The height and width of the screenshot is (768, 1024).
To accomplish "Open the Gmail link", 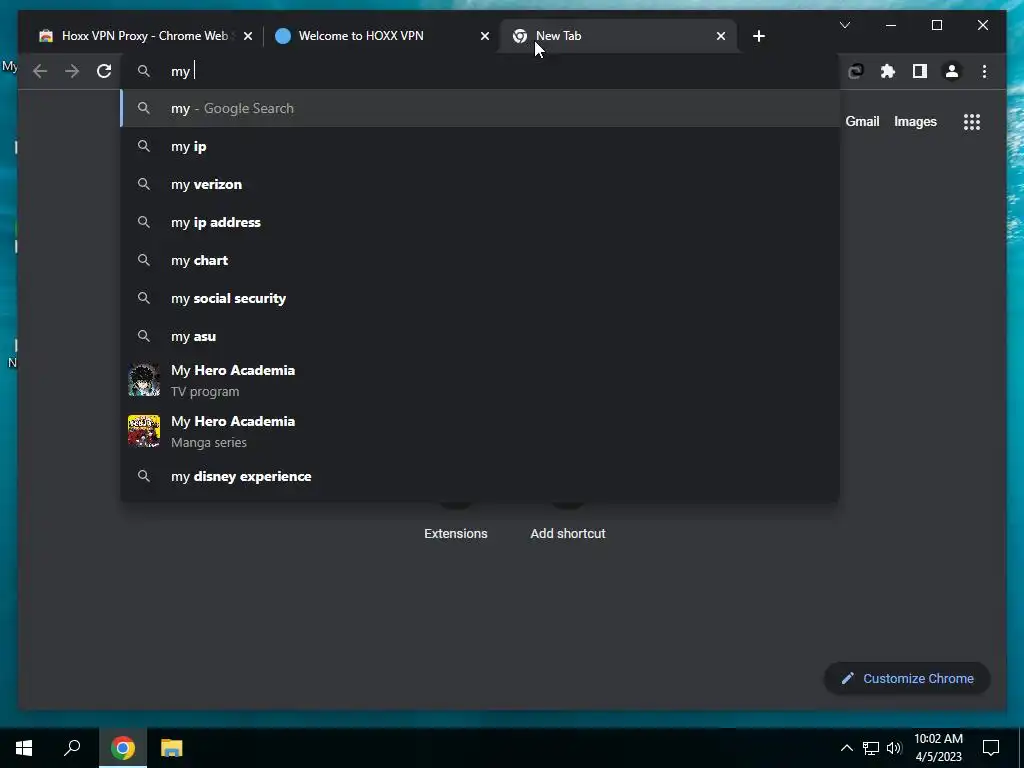I will click(862, 121).
